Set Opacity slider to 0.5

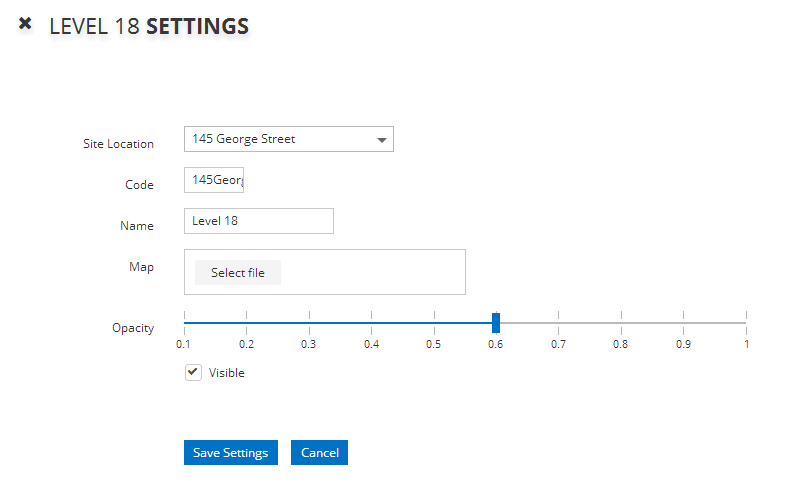[434, 323]
